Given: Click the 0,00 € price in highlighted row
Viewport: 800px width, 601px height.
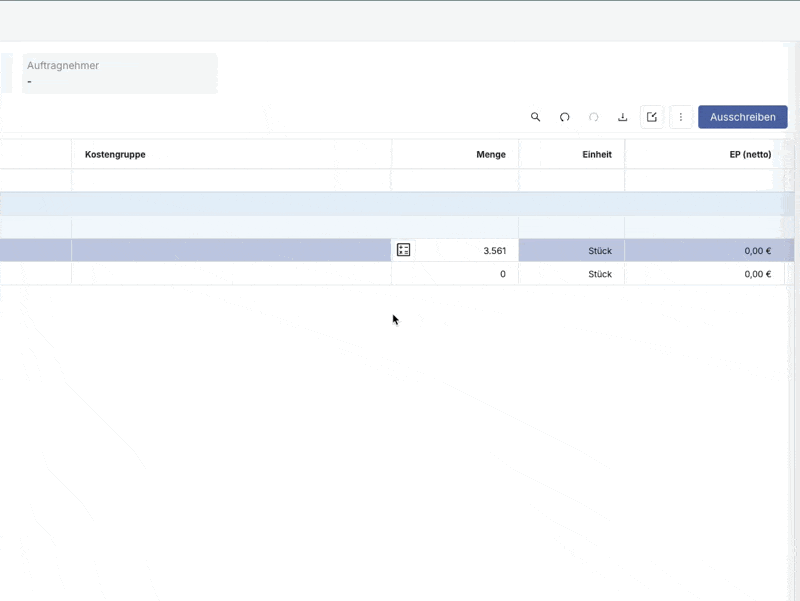Looking at the screenshot, I should (757, 251).
